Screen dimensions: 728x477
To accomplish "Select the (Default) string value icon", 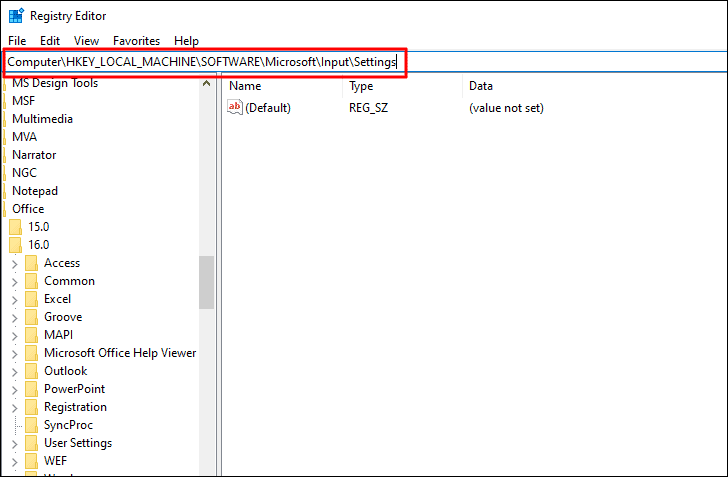I will pos(234,107).
